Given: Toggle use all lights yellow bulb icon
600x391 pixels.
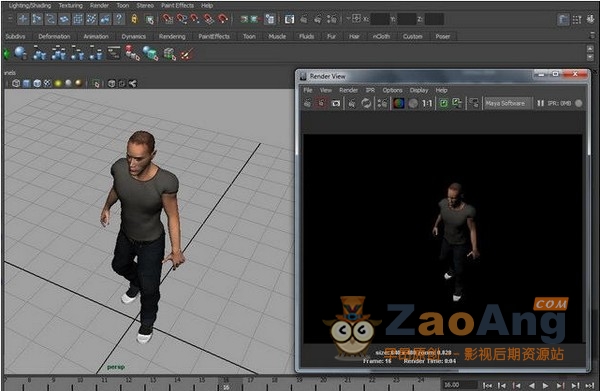Looking at the screenshot, I should pos(58,83).
